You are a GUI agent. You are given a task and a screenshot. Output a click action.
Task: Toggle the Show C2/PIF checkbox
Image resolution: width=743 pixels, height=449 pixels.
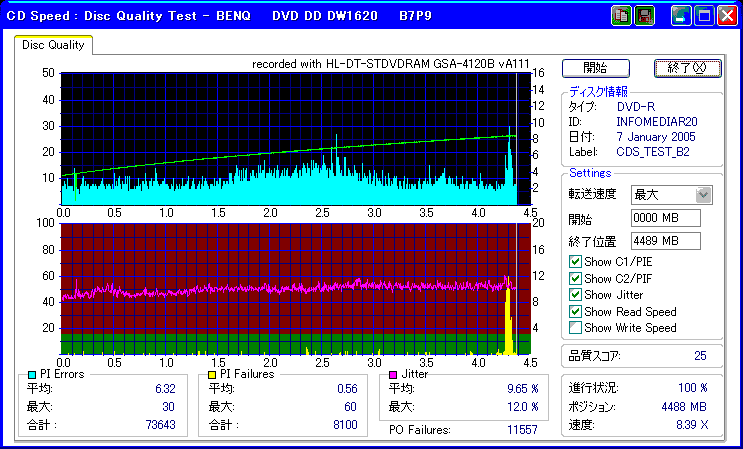[575, 278]
